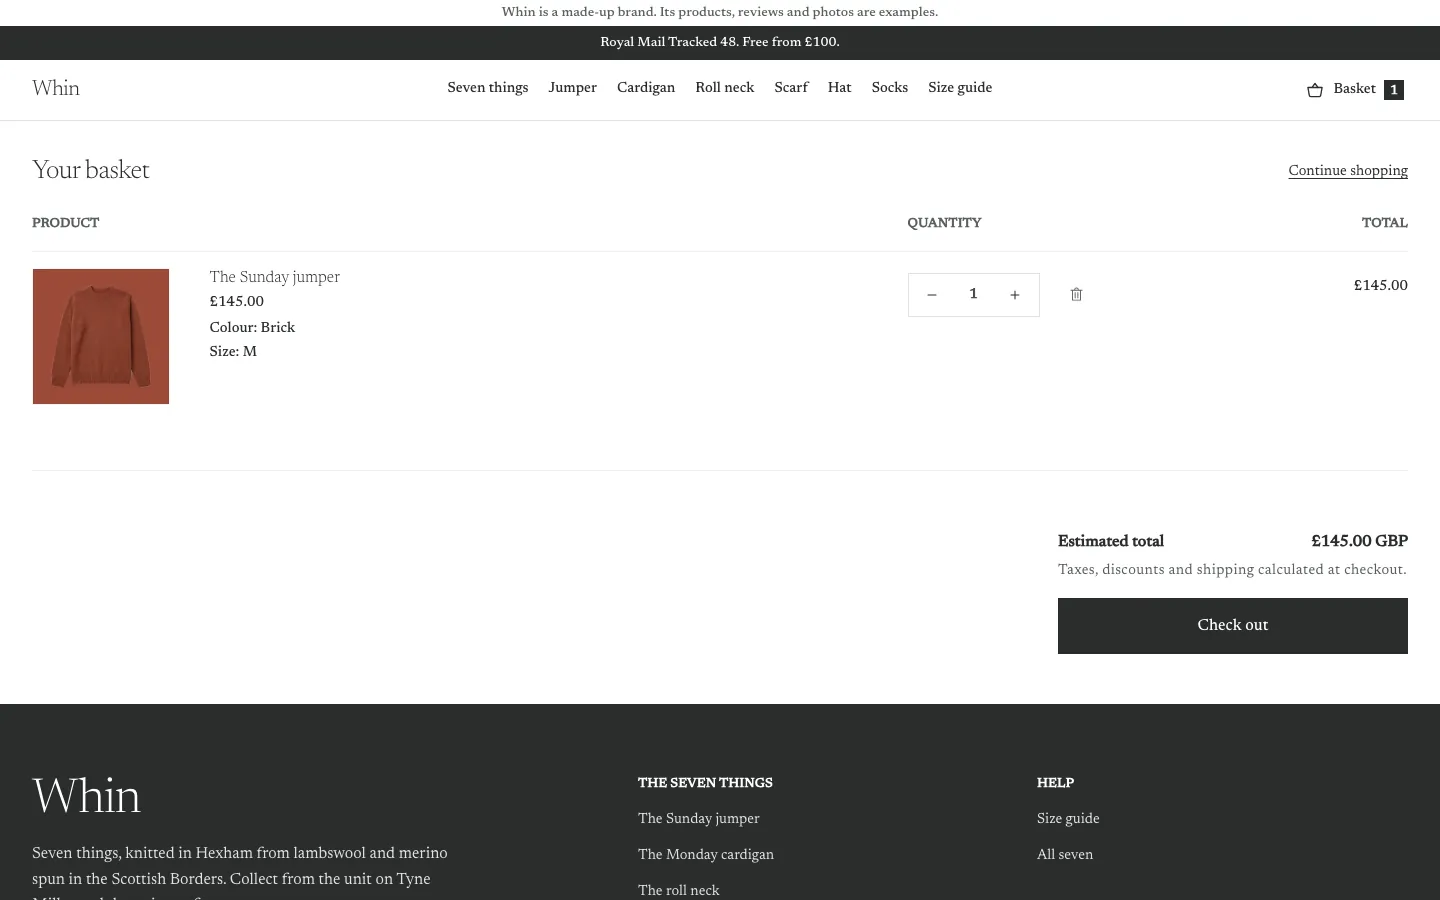This screenshot has width=1440, height=900.
Task: Remove the Sunday jumper with trash icon
Action: tap(1076, 294)
